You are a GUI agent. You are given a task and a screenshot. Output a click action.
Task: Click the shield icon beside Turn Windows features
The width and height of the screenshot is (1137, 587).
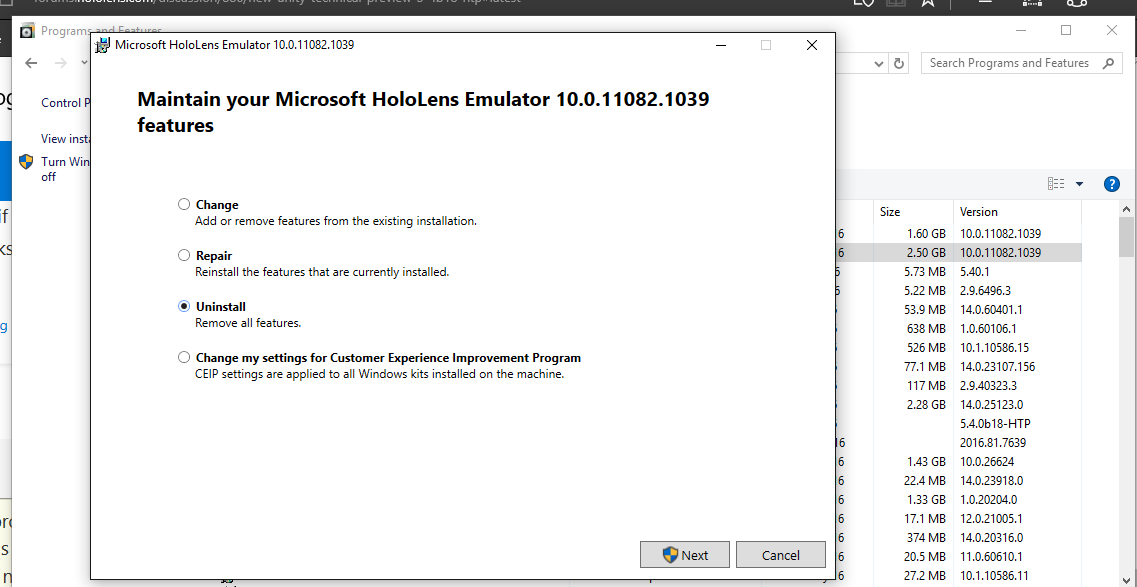pyautogui.click(x=26, y=162)
